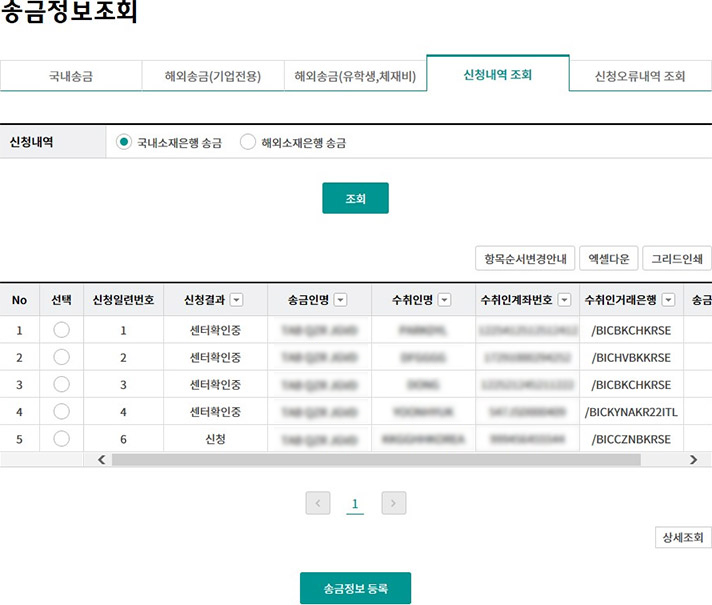
Task: Expand the 수취인거래은행 column filter dropdown
Action: (x=668, y=300)
